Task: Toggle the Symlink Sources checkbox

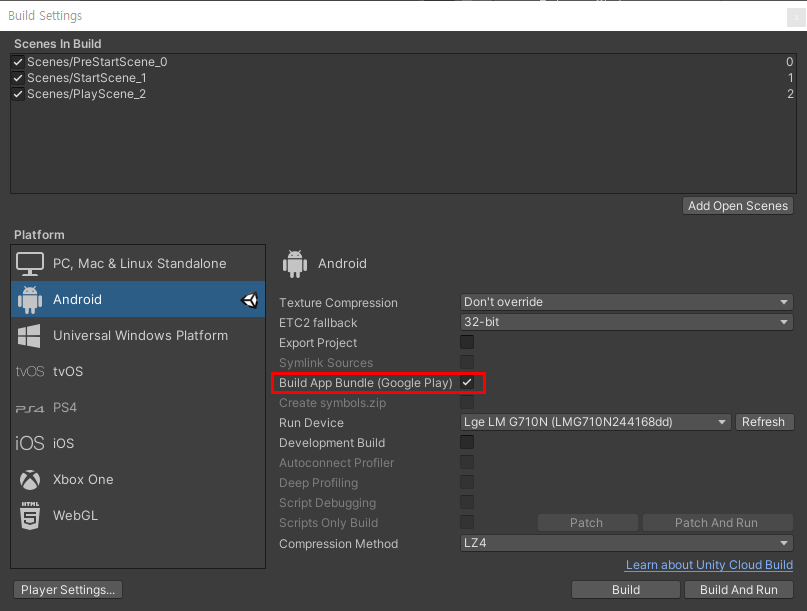Action: click(x=467, y=362)
